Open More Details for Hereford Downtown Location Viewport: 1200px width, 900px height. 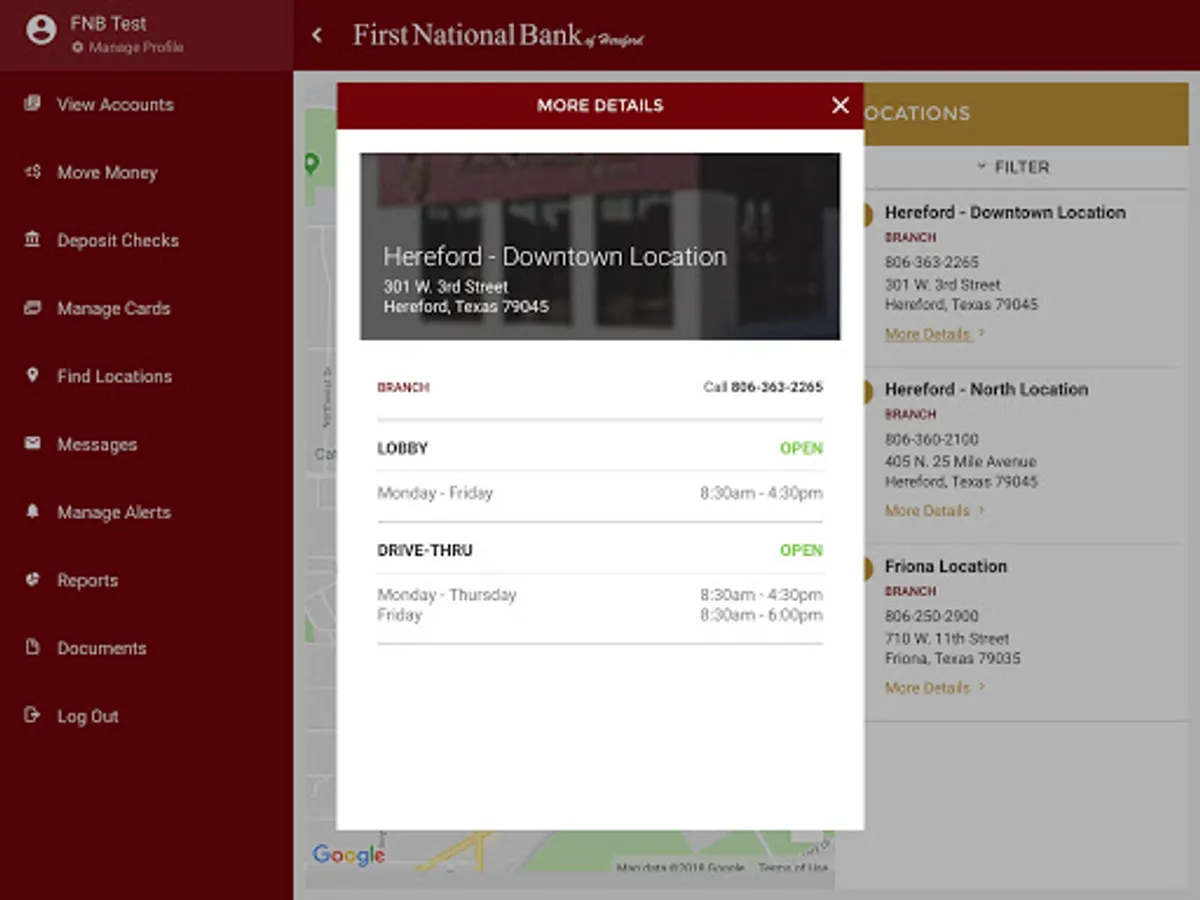click(935, 334)
